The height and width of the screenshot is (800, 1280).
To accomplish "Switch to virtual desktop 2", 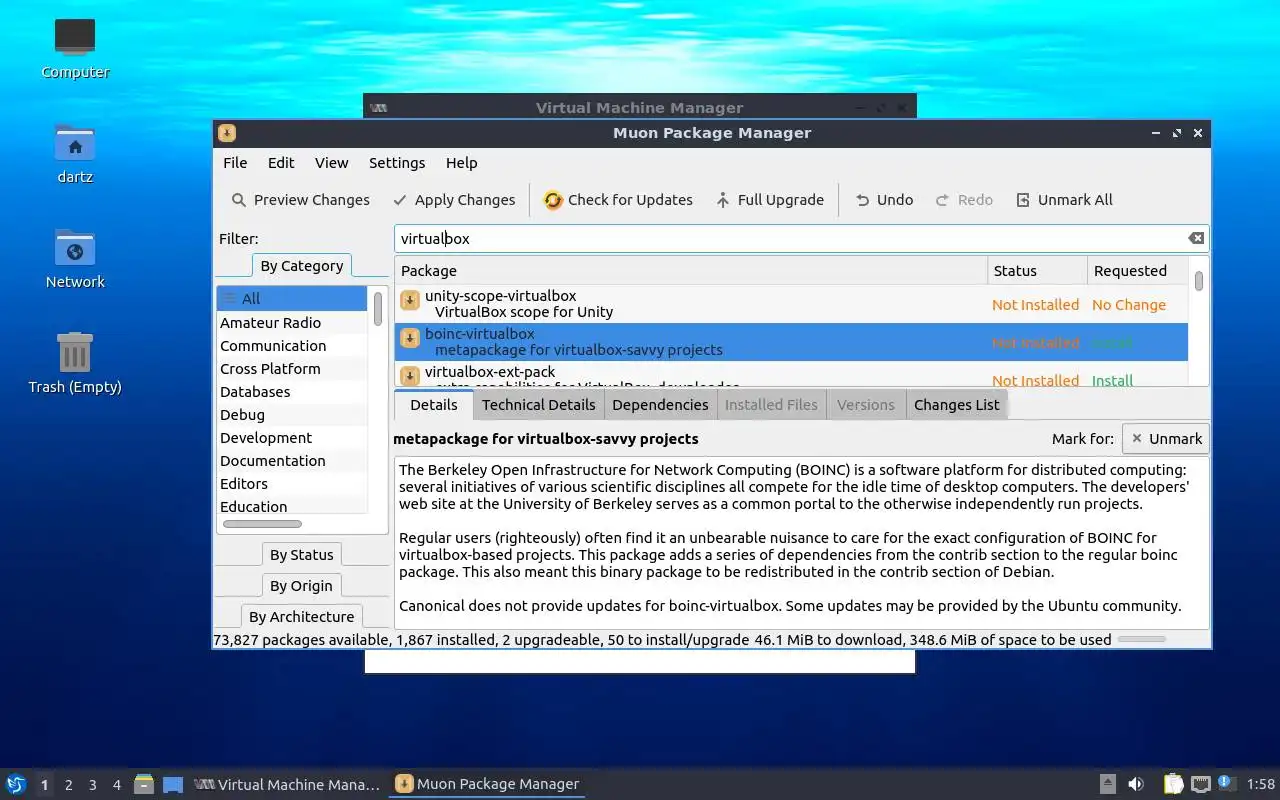I will coord(68,785).
